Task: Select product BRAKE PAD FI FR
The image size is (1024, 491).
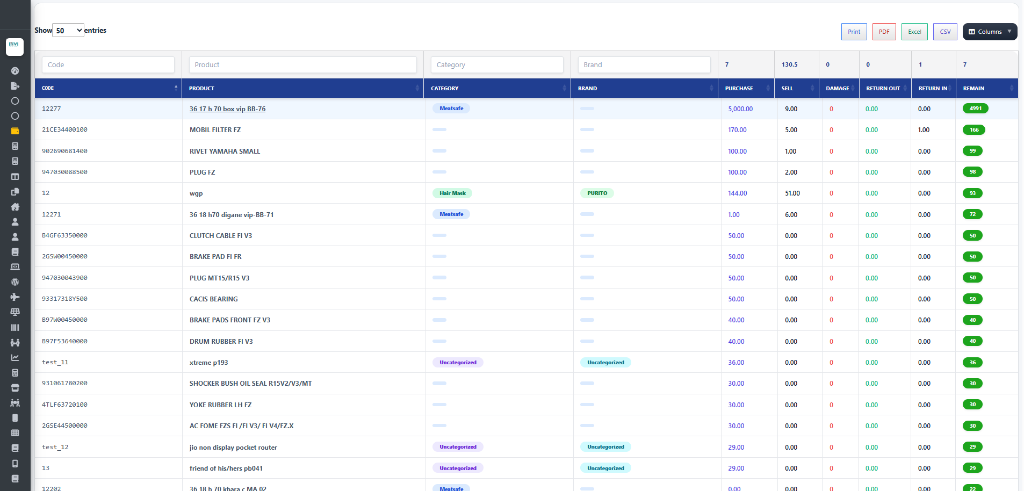Action: pyautogui.click(x=216, y=257)
